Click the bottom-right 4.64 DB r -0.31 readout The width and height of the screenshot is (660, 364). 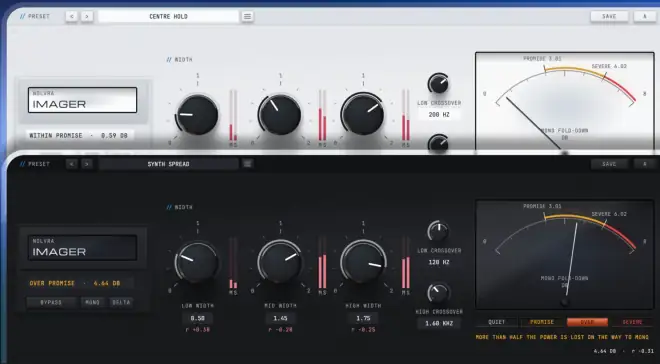(623, 351)
